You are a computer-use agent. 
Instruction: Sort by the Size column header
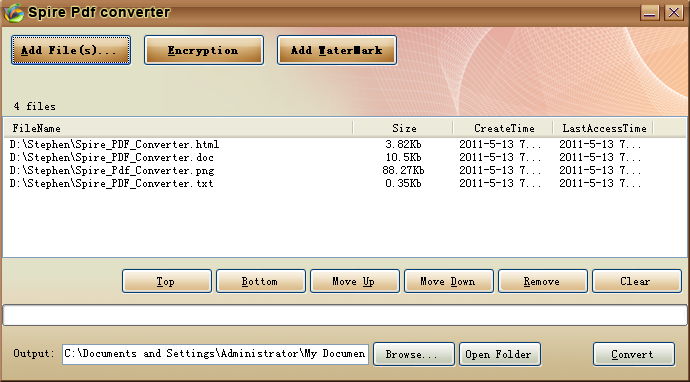403,128
